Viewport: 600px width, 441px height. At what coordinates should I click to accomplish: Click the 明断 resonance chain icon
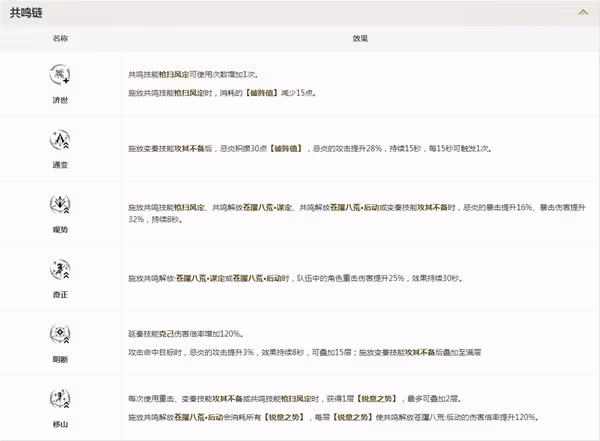coord(60,334)
